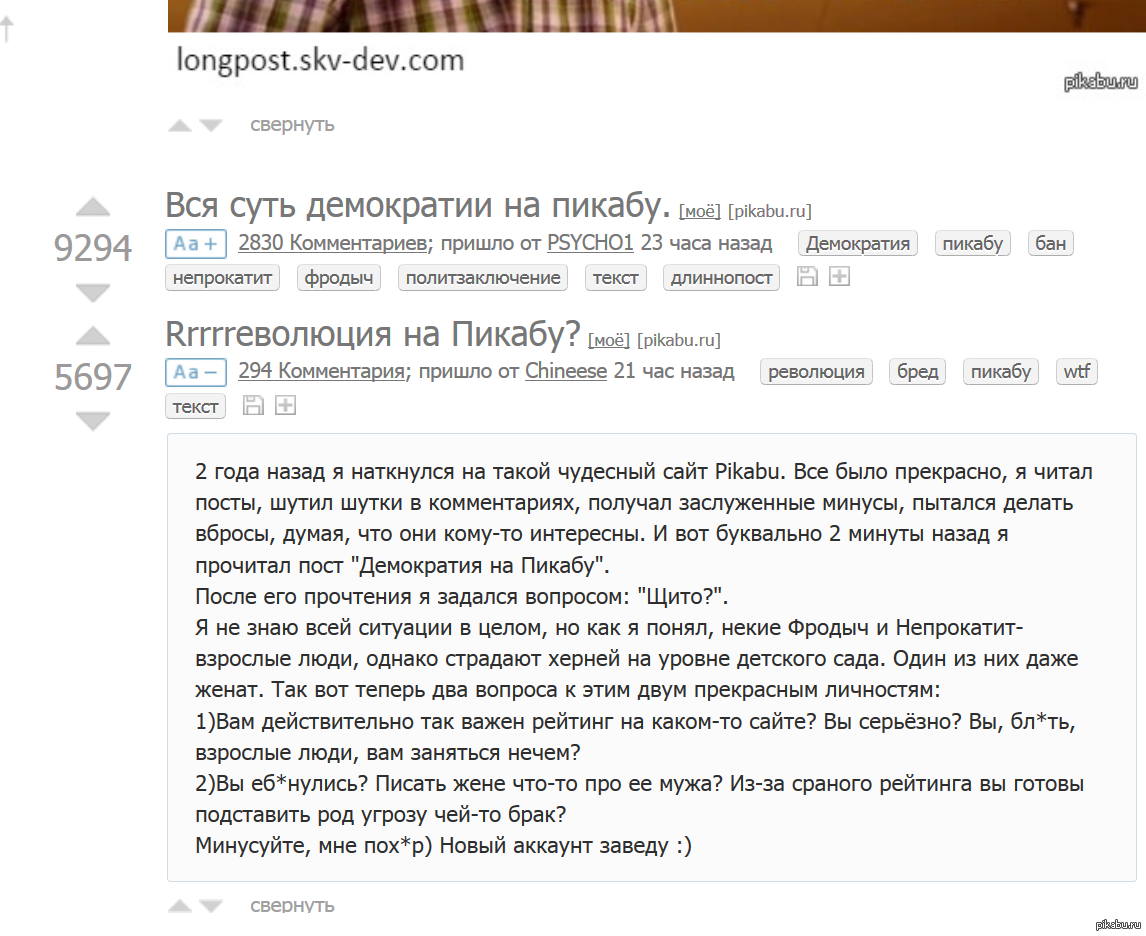Open user PSYCHO1 profile
This screenshot has height=936, width=1146.
590,243
